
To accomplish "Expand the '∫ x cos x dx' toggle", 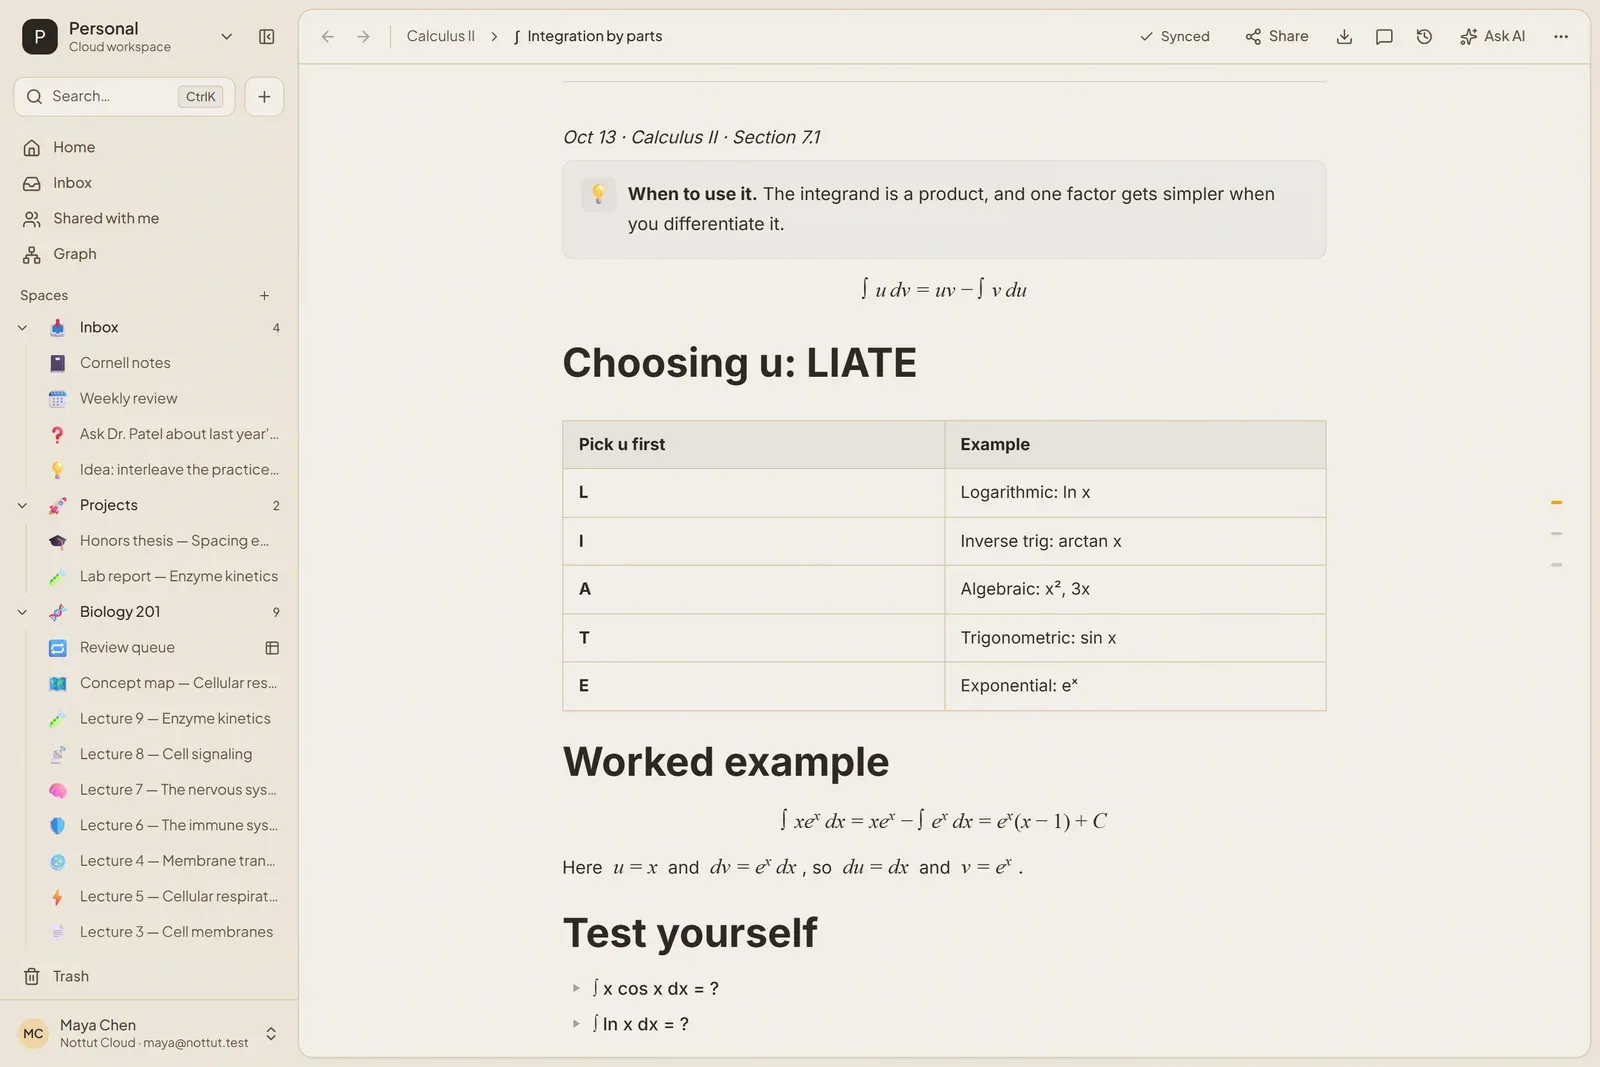I will (x=576, y=989).
